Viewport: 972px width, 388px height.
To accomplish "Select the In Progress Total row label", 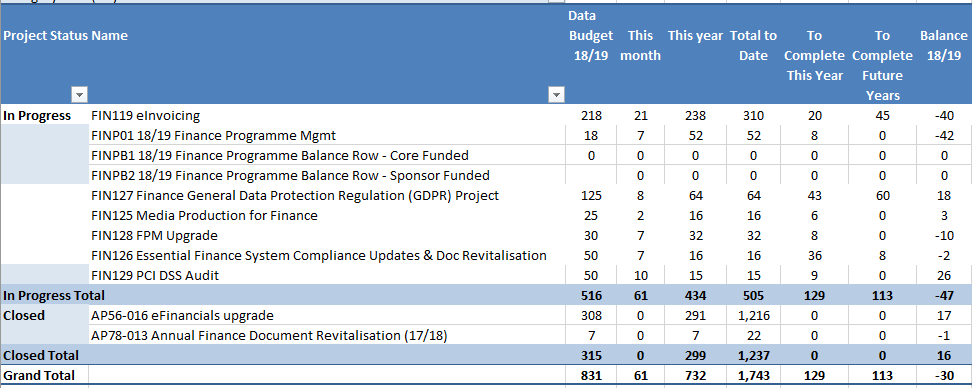I will coord(54,295).
